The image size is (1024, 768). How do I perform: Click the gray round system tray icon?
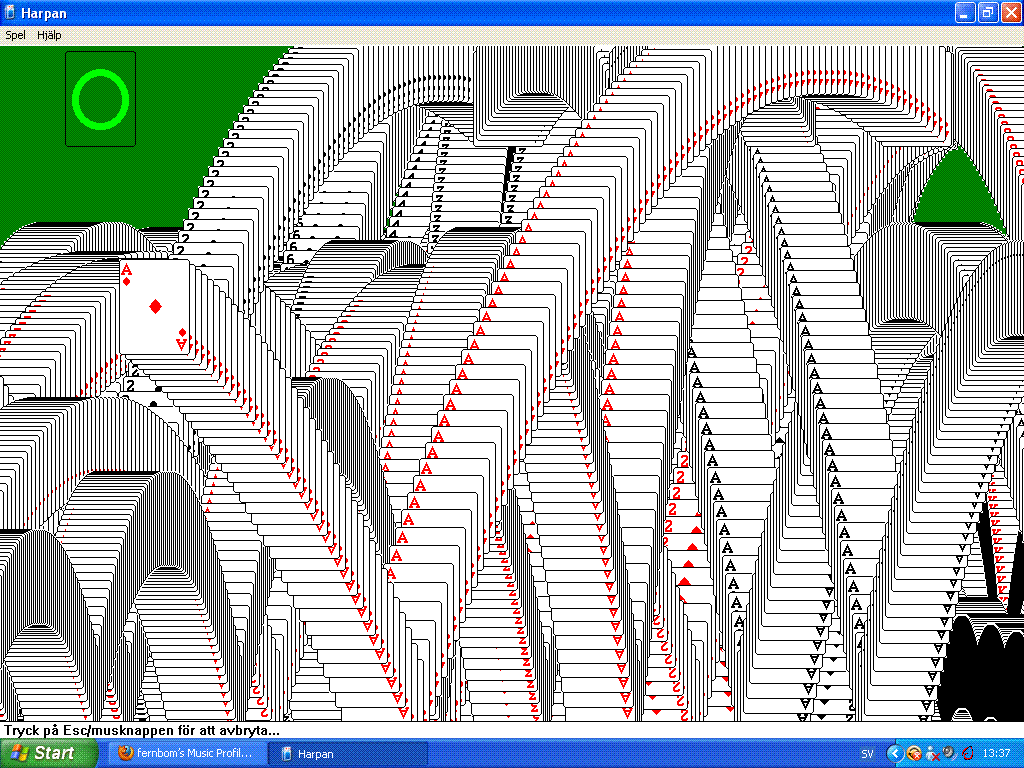[x=948, y=753]
